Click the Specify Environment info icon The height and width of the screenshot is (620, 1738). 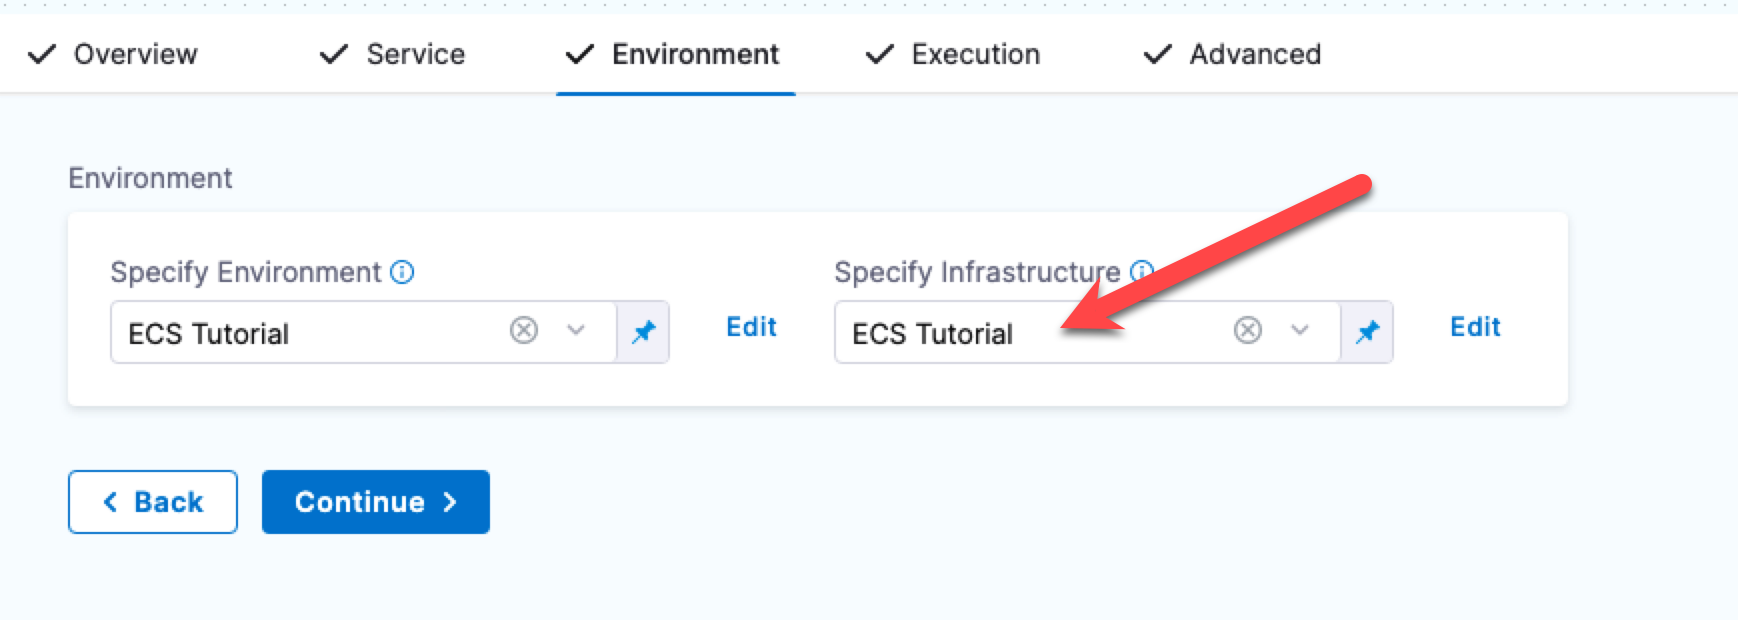402,272
